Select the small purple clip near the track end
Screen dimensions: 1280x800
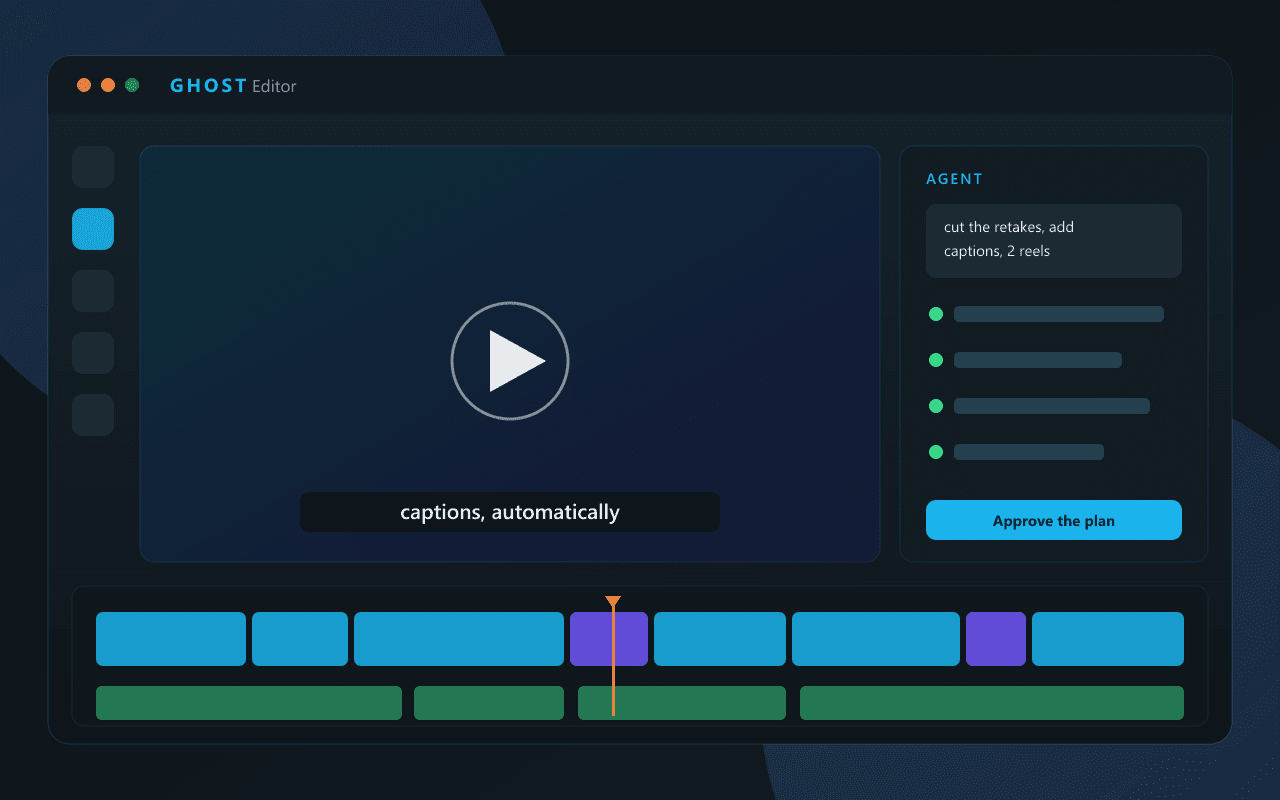pos(996,639)
